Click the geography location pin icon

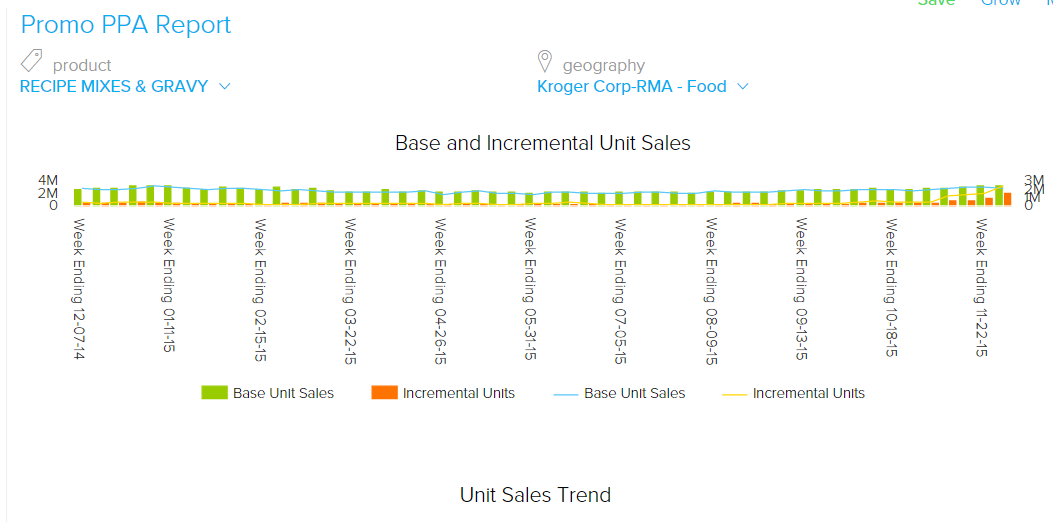545,61
